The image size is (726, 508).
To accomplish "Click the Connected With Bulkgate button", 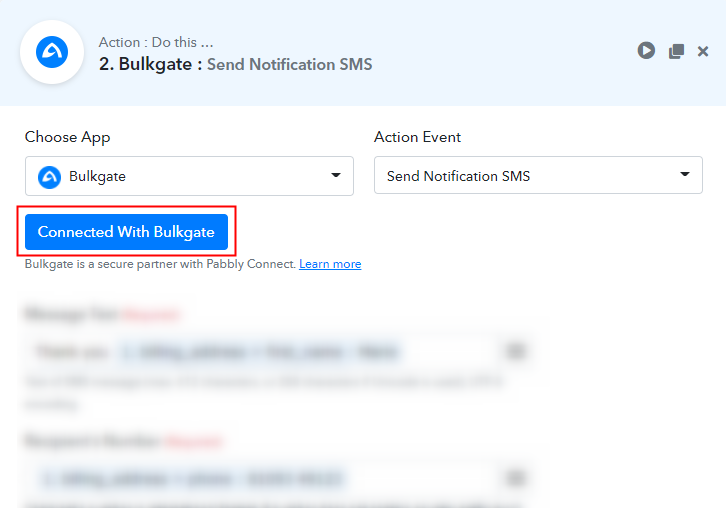I will (x=126, y=232).
